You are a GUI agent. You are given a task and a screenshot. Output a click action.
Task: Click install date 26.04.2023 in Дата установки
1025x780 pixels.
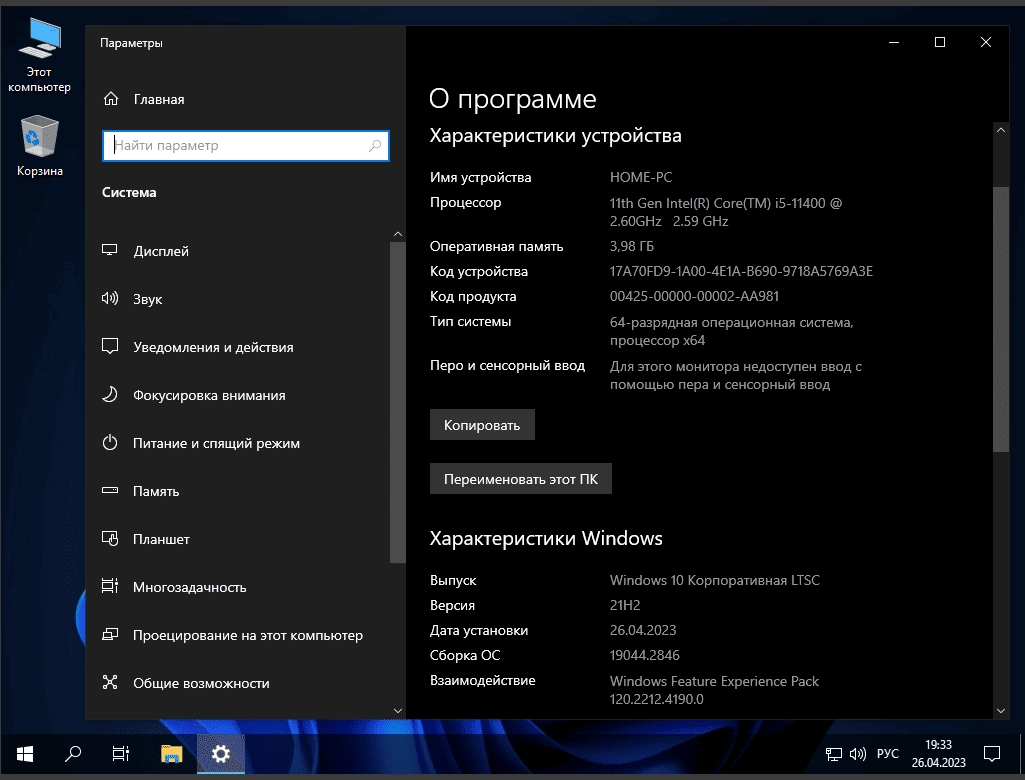coord(643,630)
